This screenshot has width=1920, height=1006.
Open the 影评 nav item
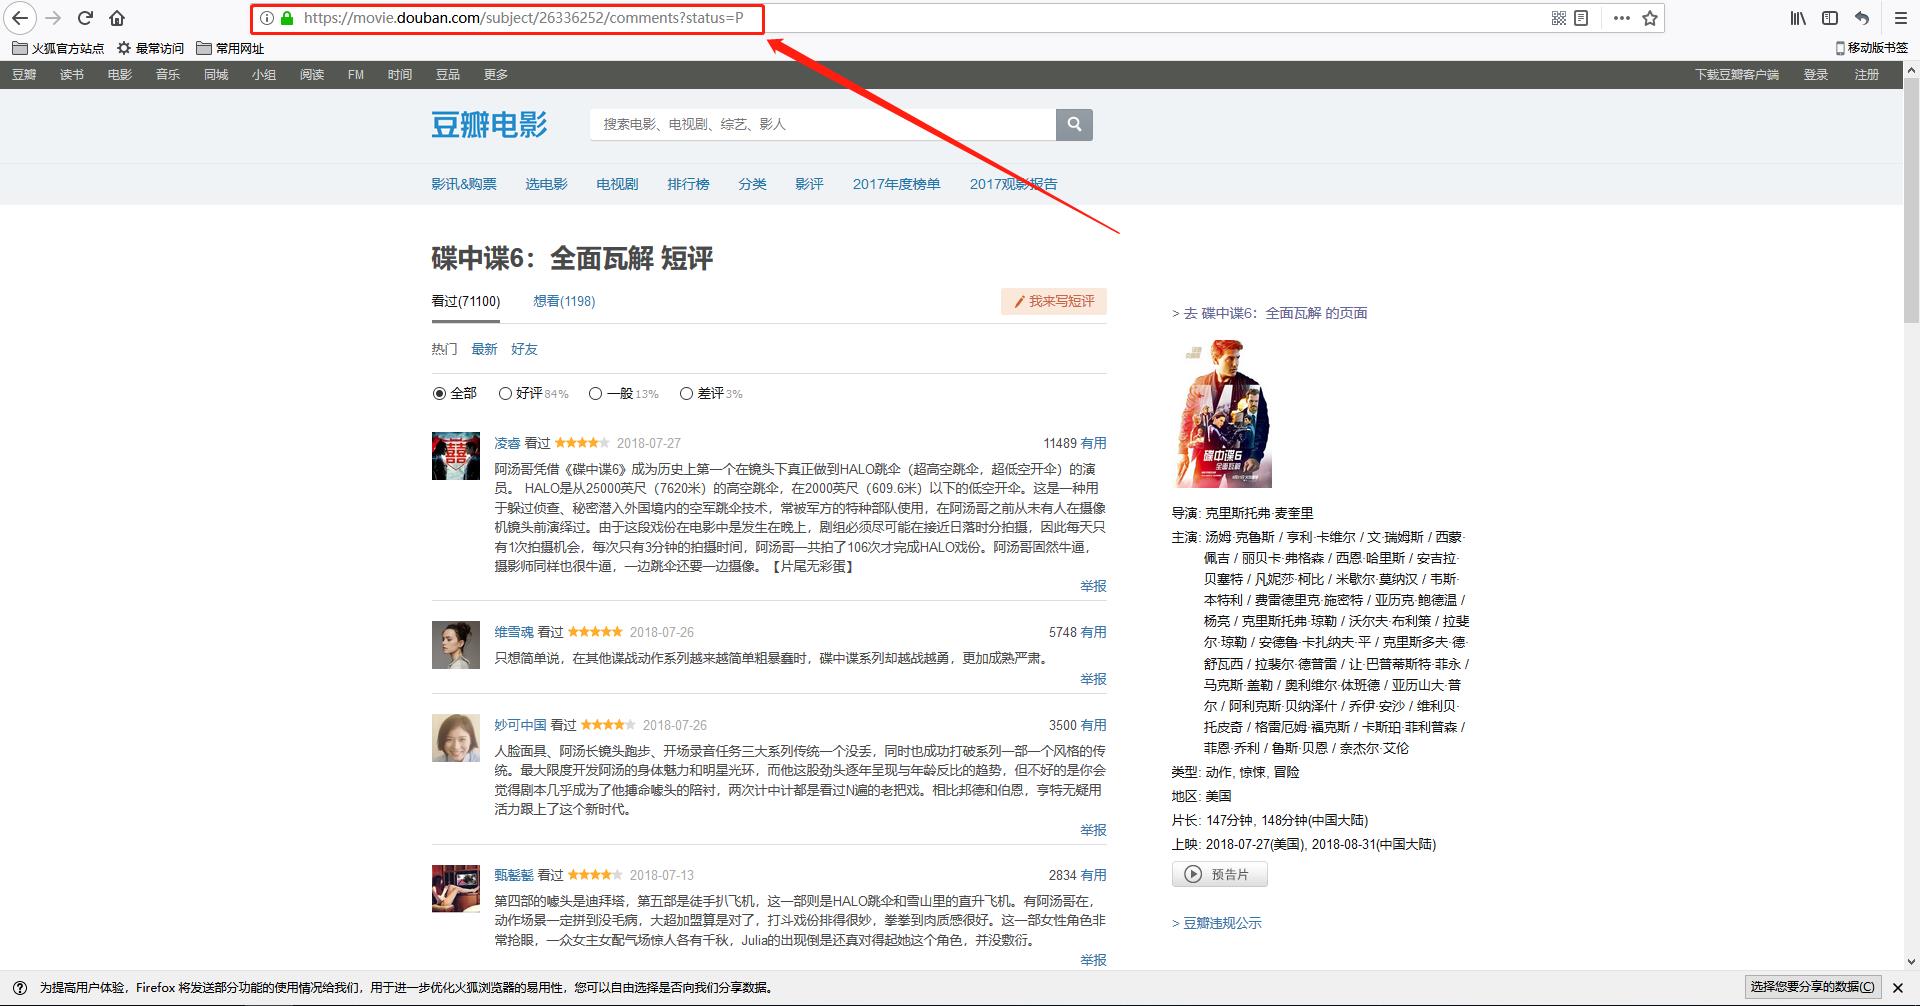pyautogui.click(x=809, y=184)
